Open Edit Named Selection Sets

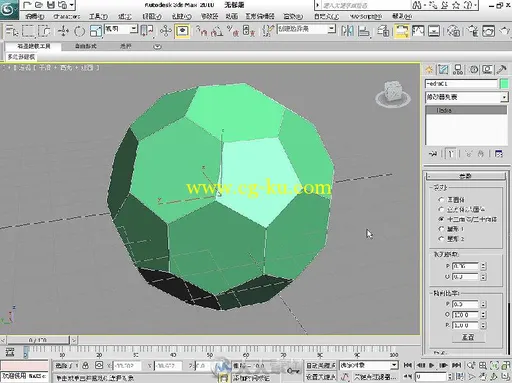[x=268, y=31]
